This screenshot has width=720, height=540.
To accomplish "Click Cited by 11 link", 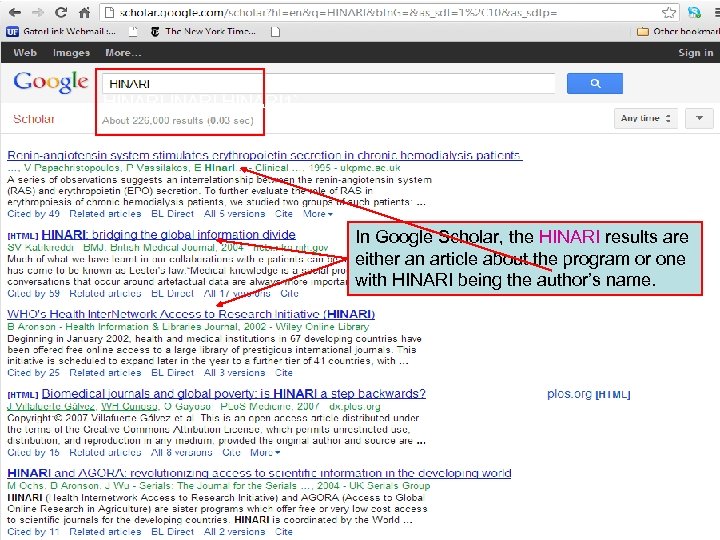I will coord(34,531).
